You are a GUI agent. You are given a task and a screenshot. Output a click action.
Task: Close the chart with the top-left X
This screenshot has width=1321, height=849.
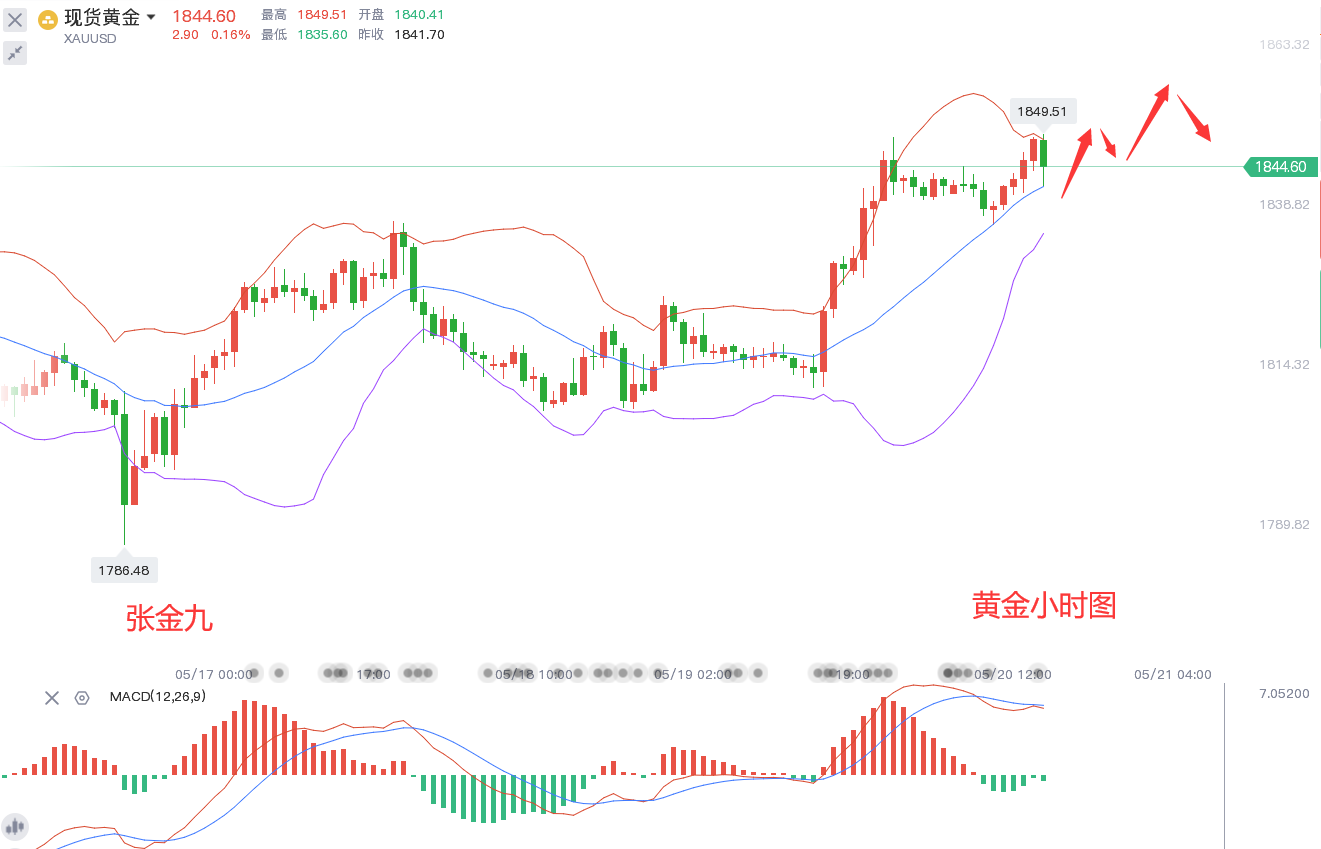pos(15,20)
